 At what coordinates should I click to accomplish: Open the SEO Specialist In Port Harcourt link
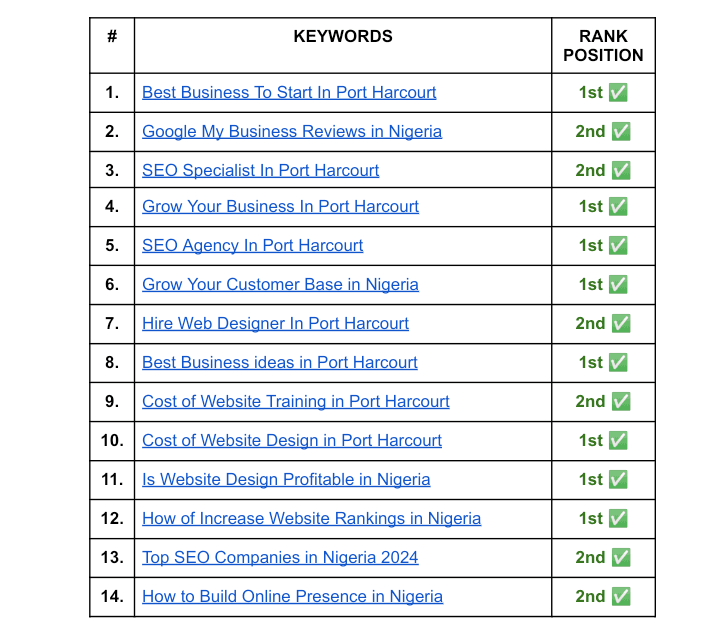tap(260, 171)
